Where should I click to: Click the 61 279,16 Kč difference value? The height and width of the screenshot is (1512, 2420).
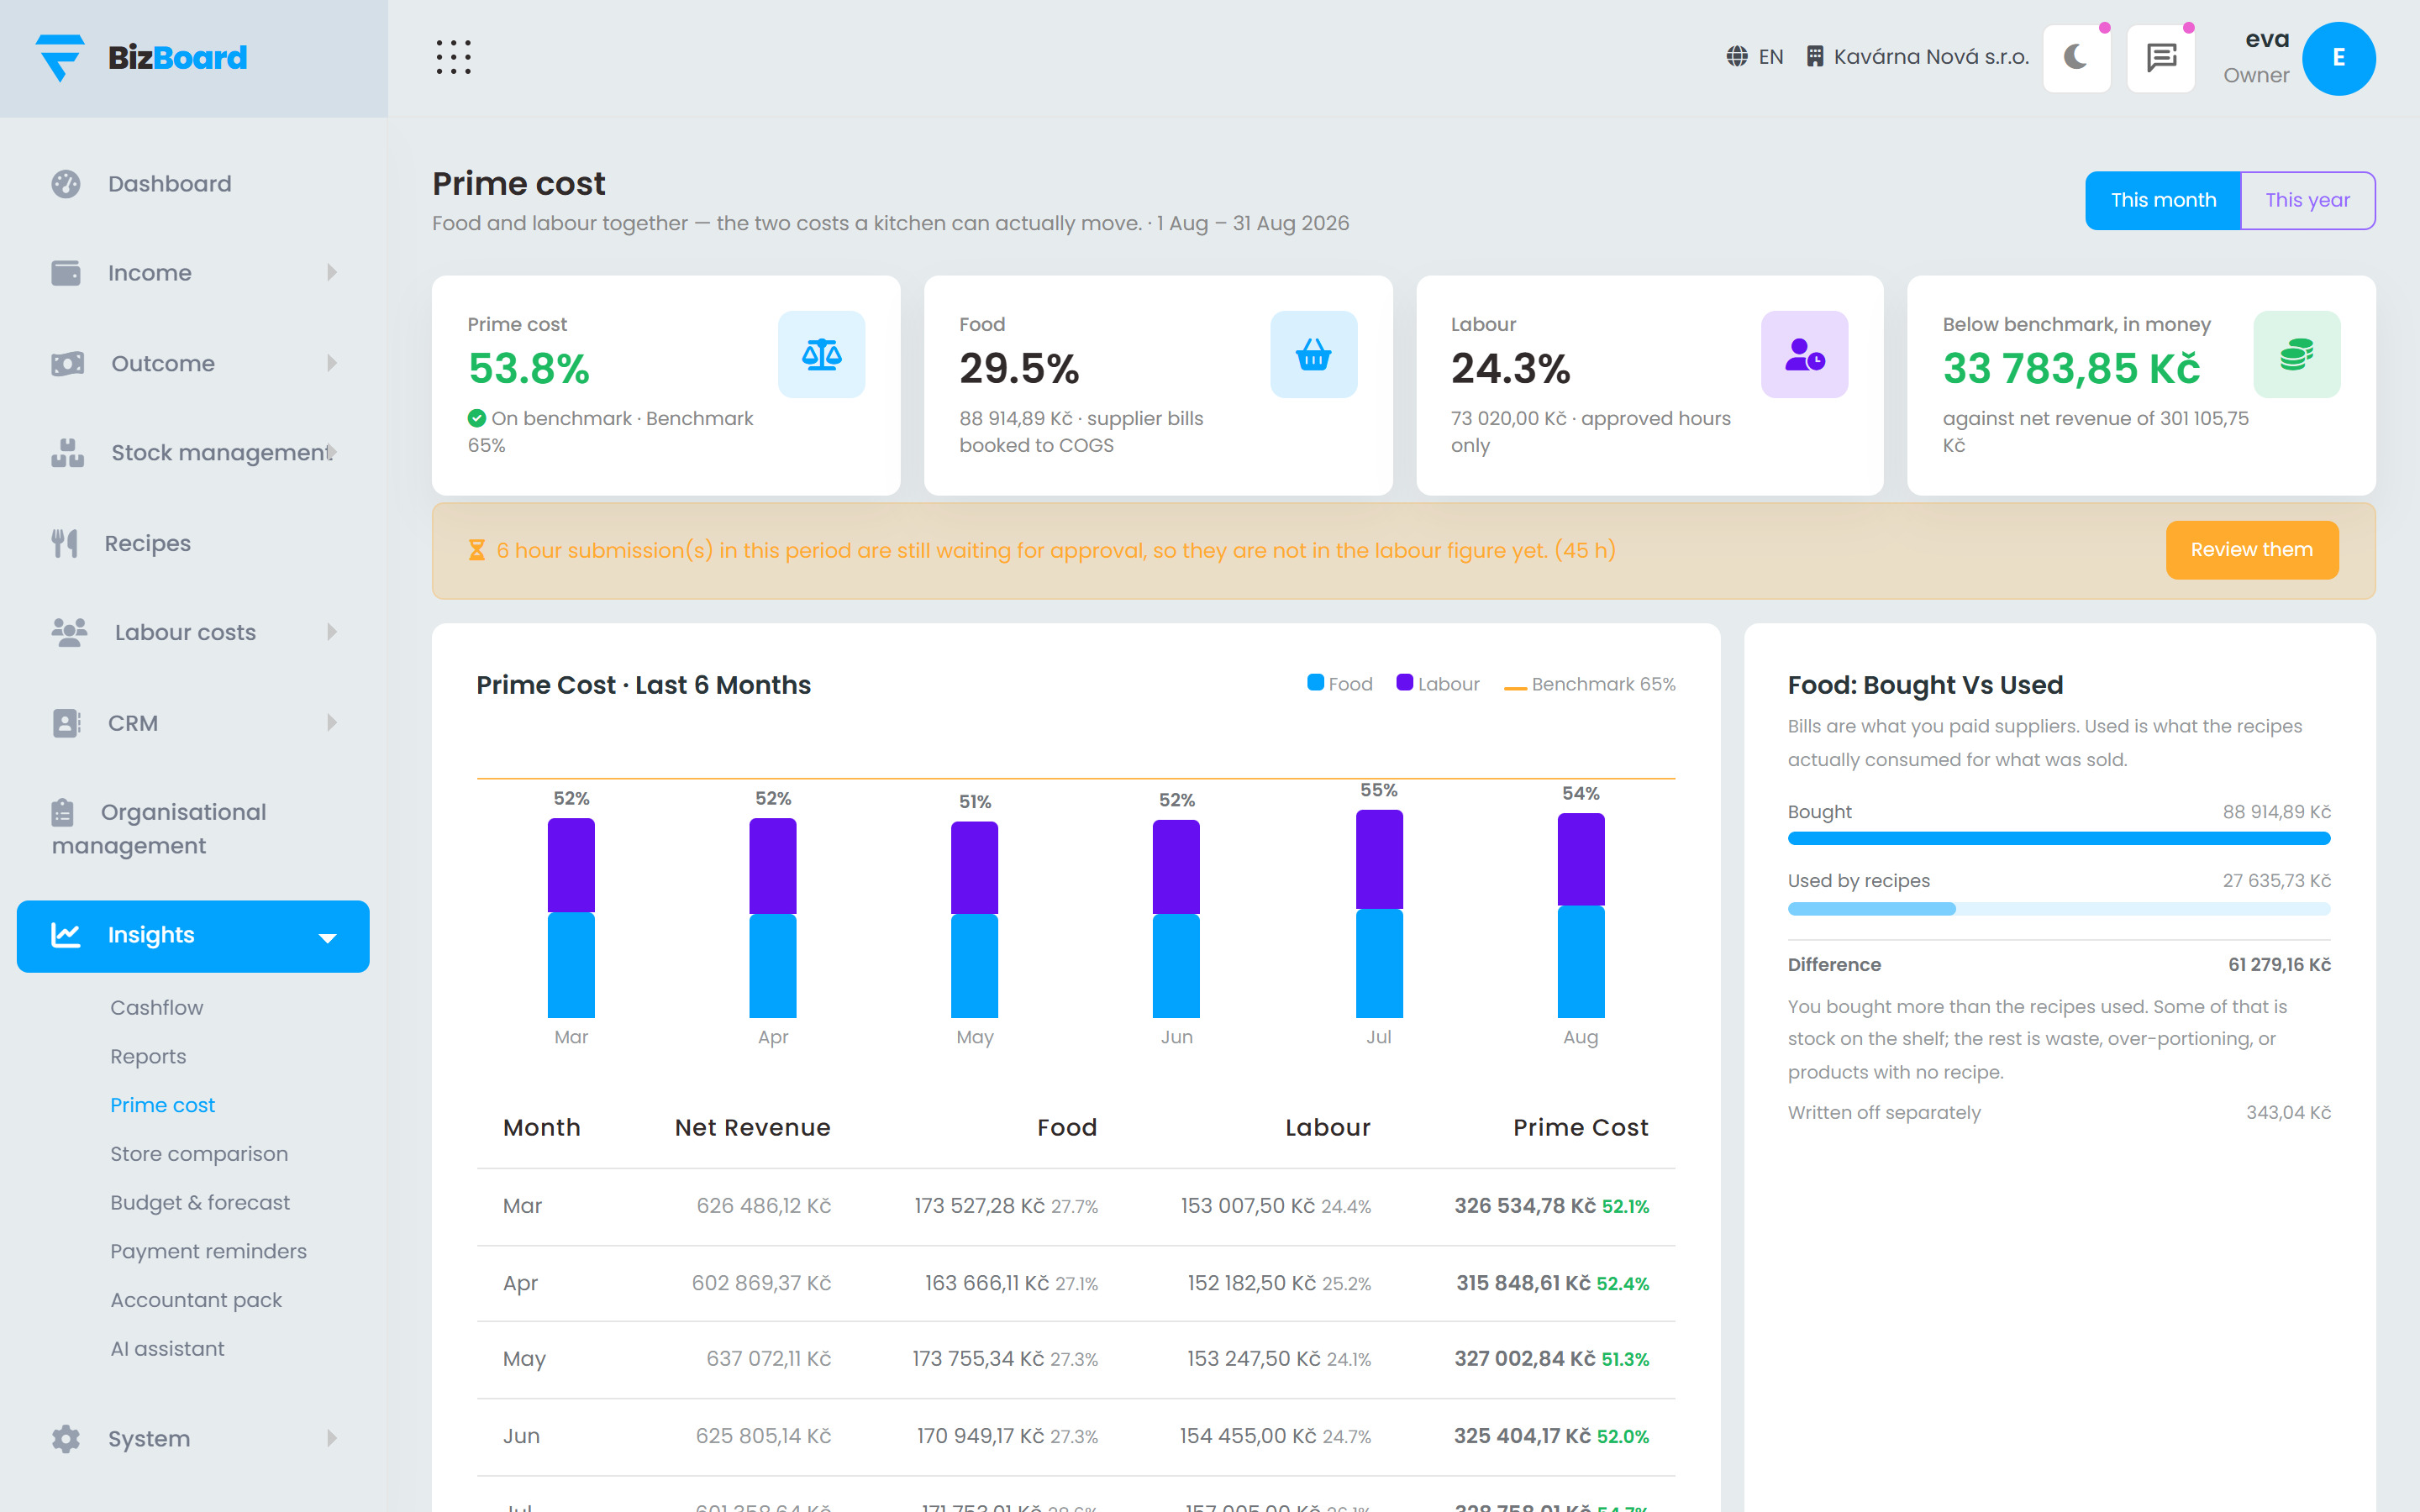(x=2279, y=964)
